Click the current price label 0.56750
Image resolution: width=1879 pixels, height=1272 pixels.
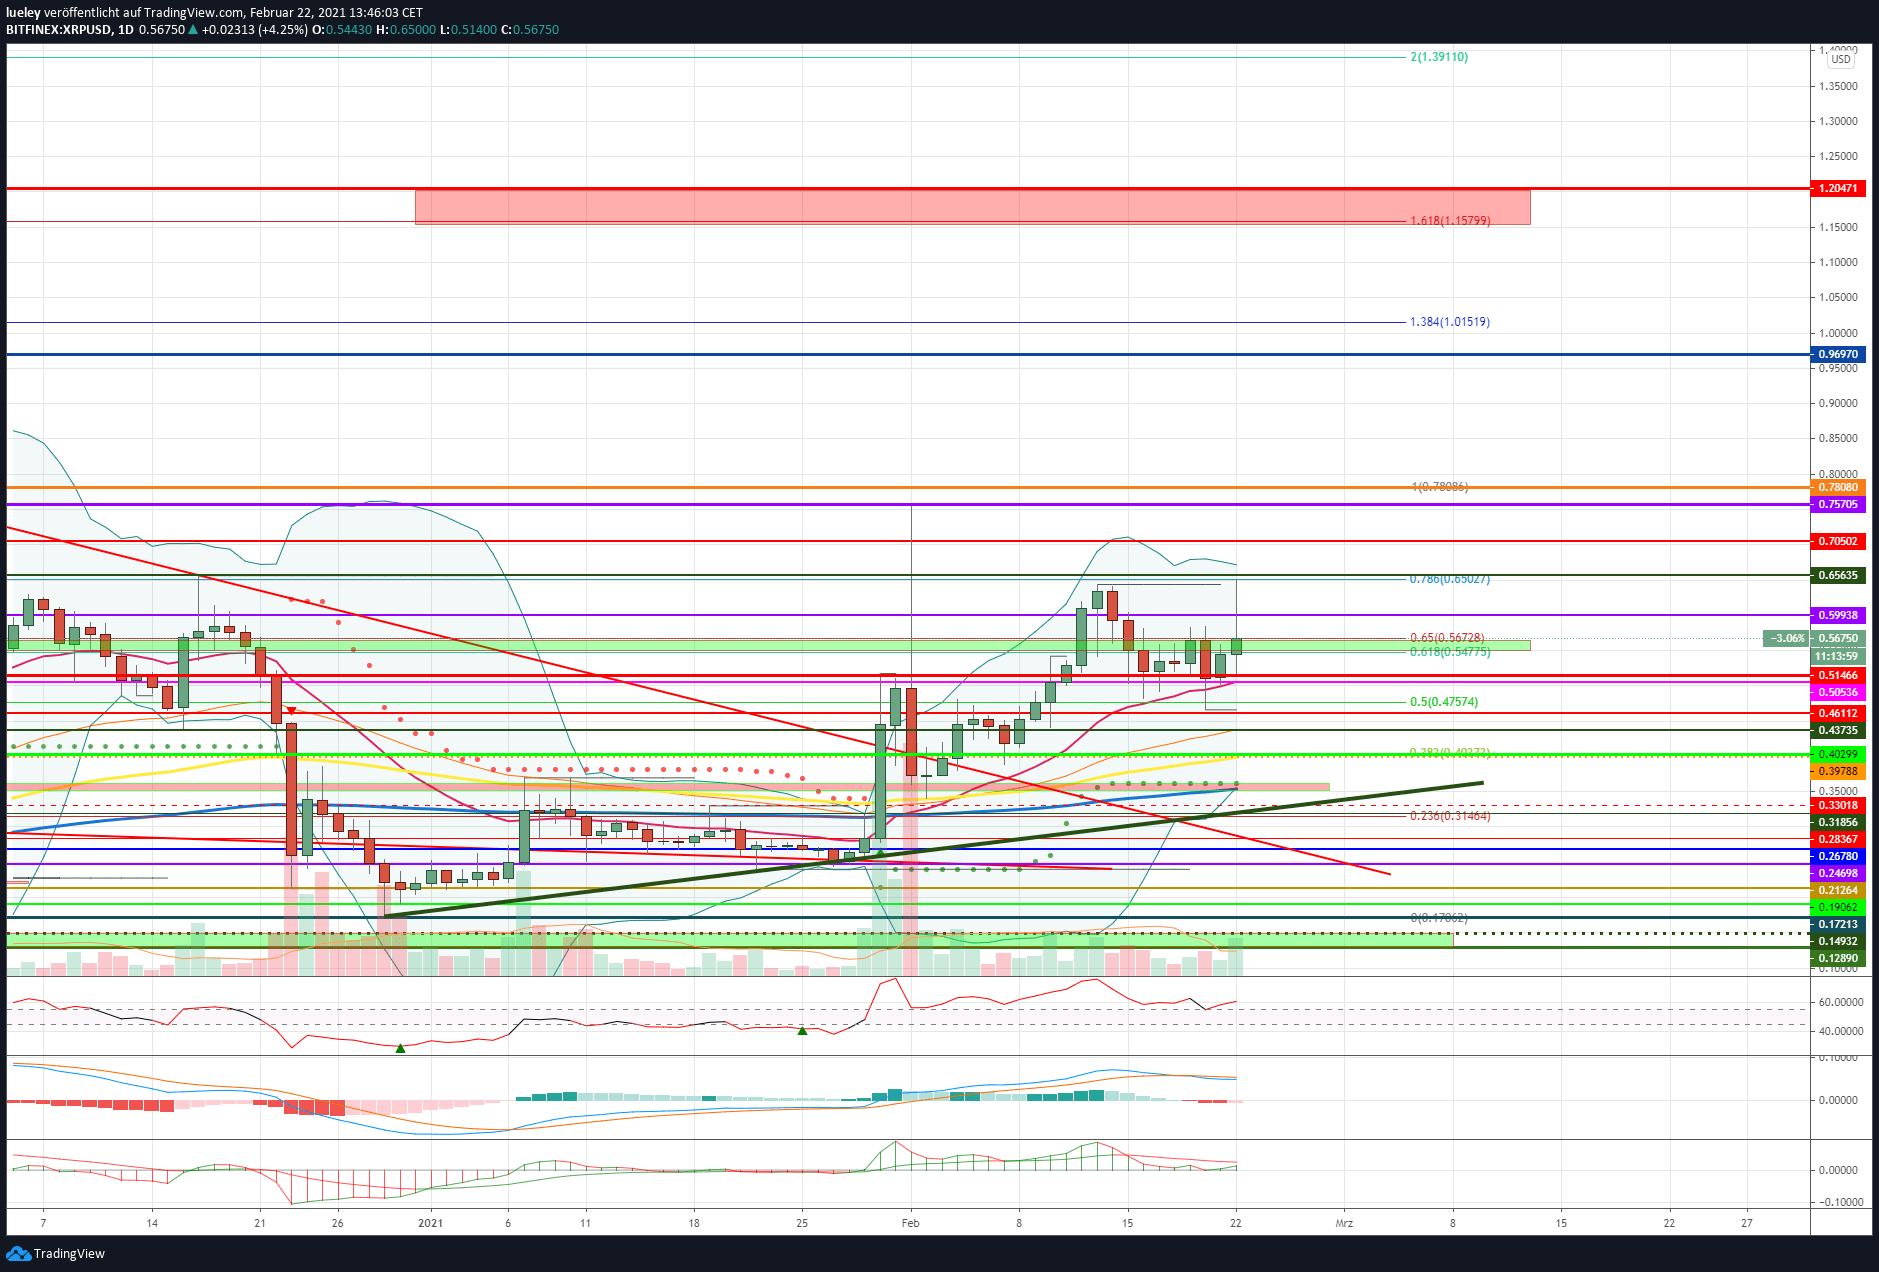click(x=1838, y=638)
